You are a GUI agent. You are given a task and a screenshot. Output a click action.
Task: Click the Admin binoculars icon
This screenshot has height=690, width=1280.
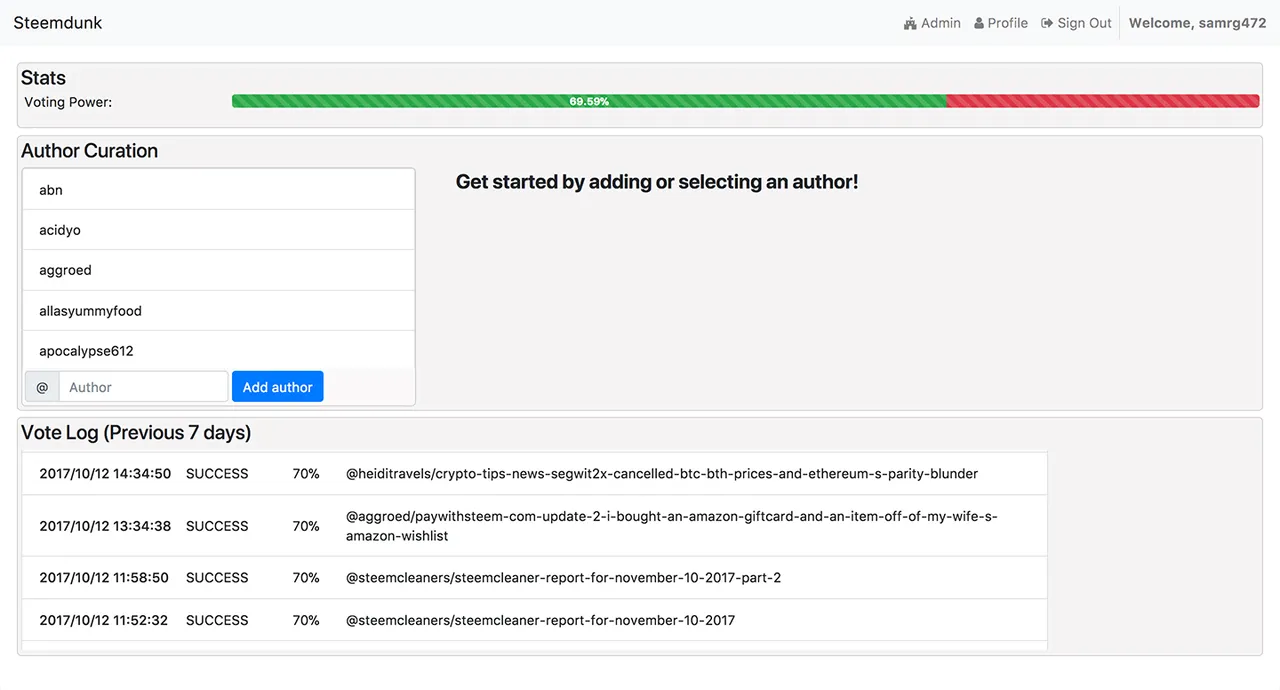point(910,23)
